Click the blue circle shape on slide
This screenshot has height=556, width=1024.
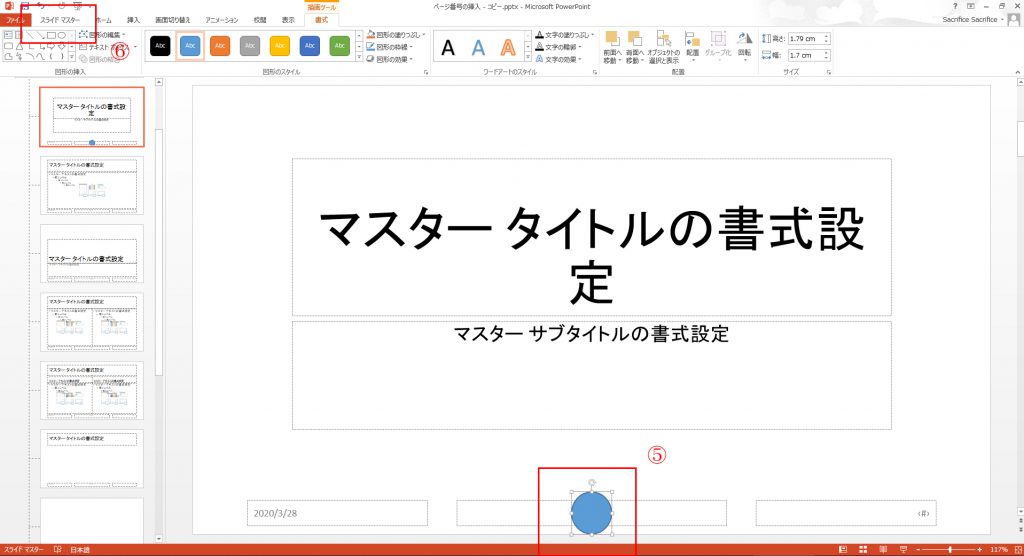[x=592, y=514]
